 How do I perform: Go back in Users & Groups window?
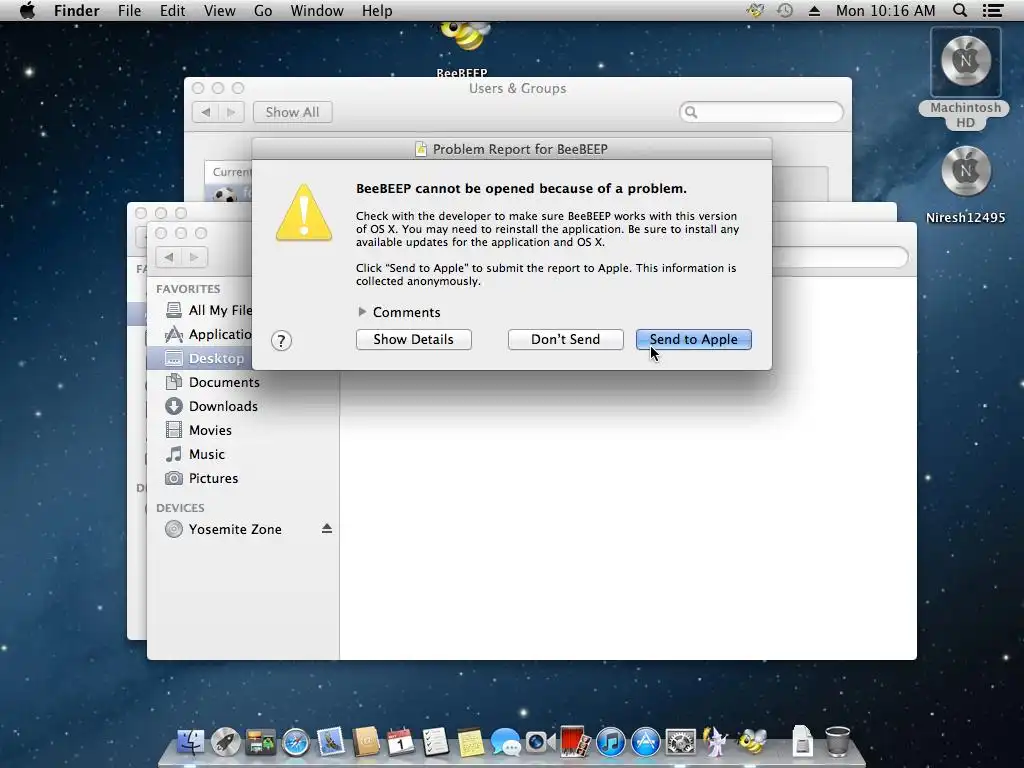click(205, 112)
